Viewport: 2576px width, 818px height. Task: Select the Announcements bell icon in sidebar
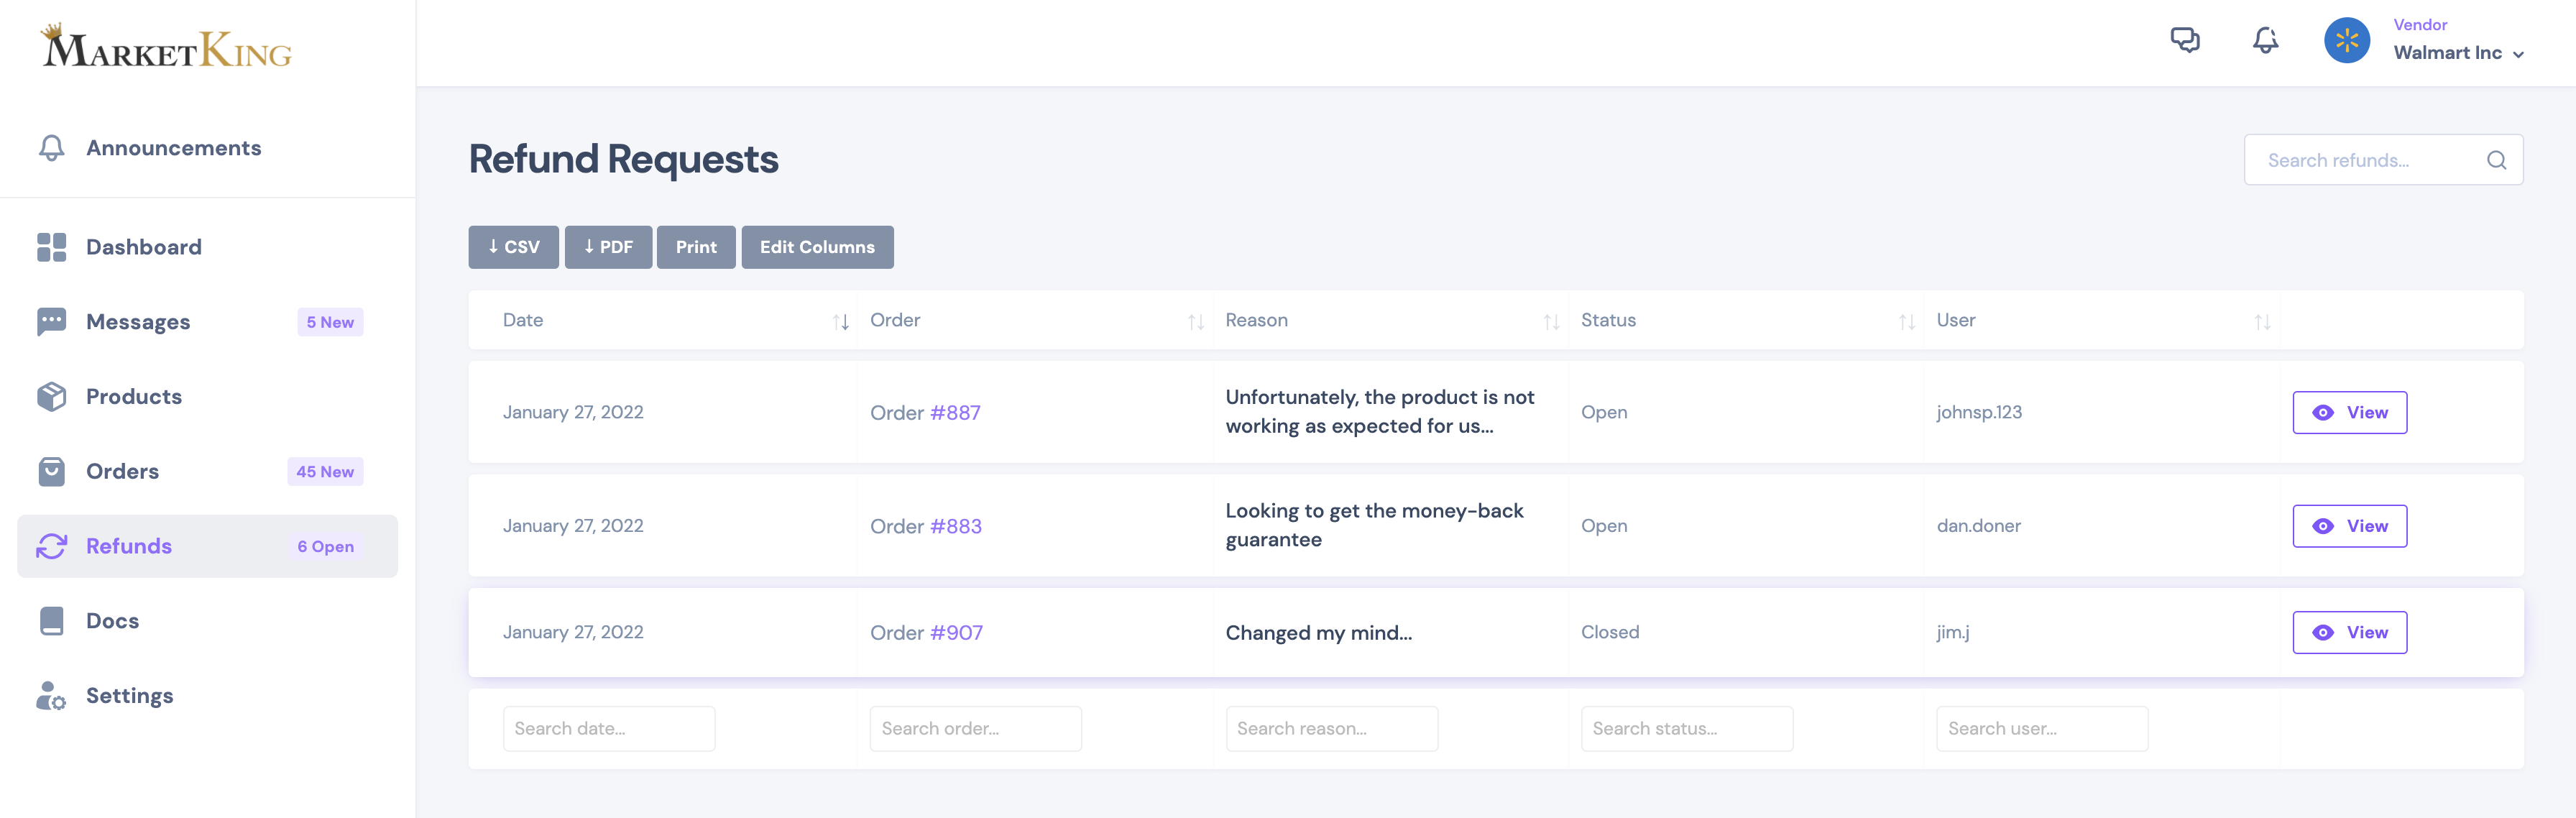[x=51, y=147]
